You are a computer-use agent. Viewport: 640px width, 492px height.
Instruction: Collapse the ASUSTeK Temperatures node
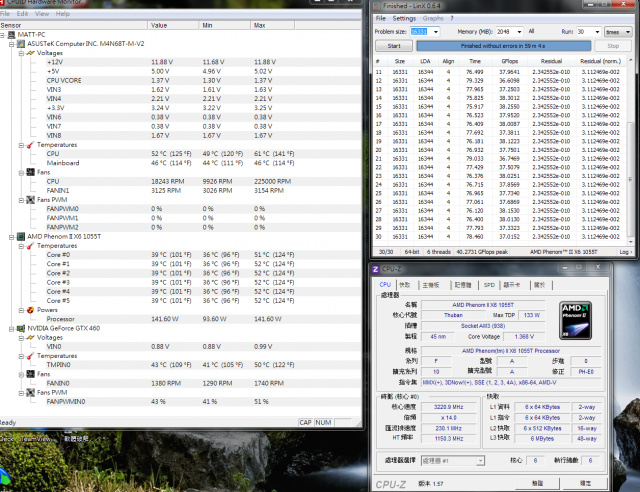pos(21,145)
